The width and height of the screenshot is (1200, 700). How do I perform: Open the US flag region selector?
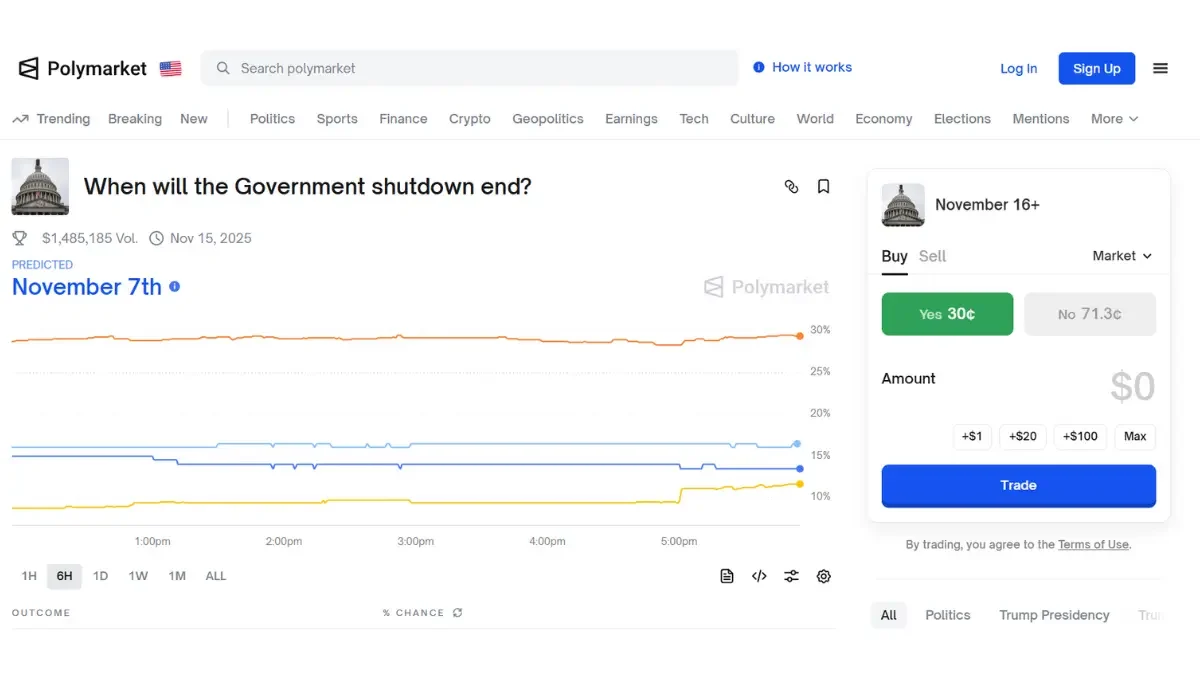click(171, 69)
